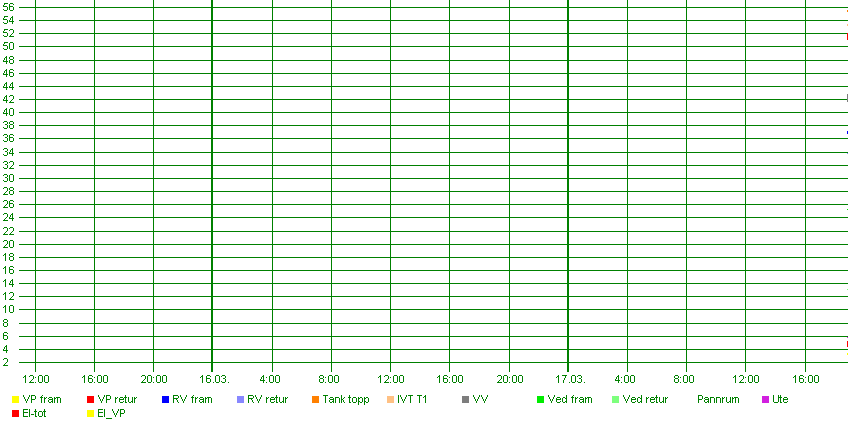Click the red swatch beside El-tot
This screenshot has height=426, width=848.
pyautogui.click(x=15, y=414)
